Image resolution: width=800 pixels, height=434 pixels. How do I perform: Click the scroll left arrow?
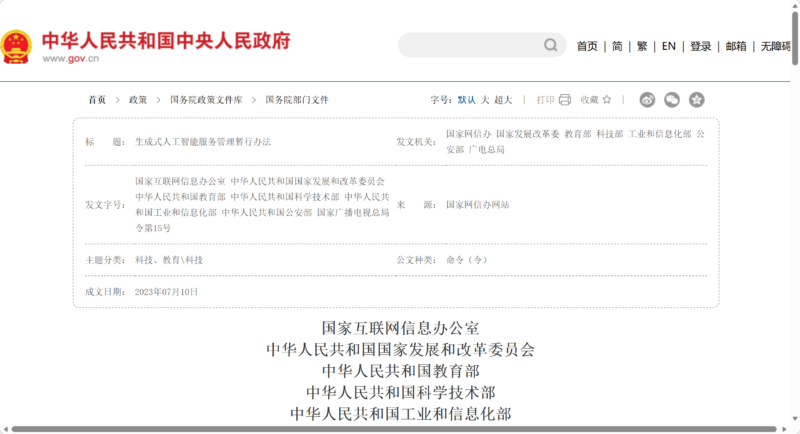click(5, 429)
